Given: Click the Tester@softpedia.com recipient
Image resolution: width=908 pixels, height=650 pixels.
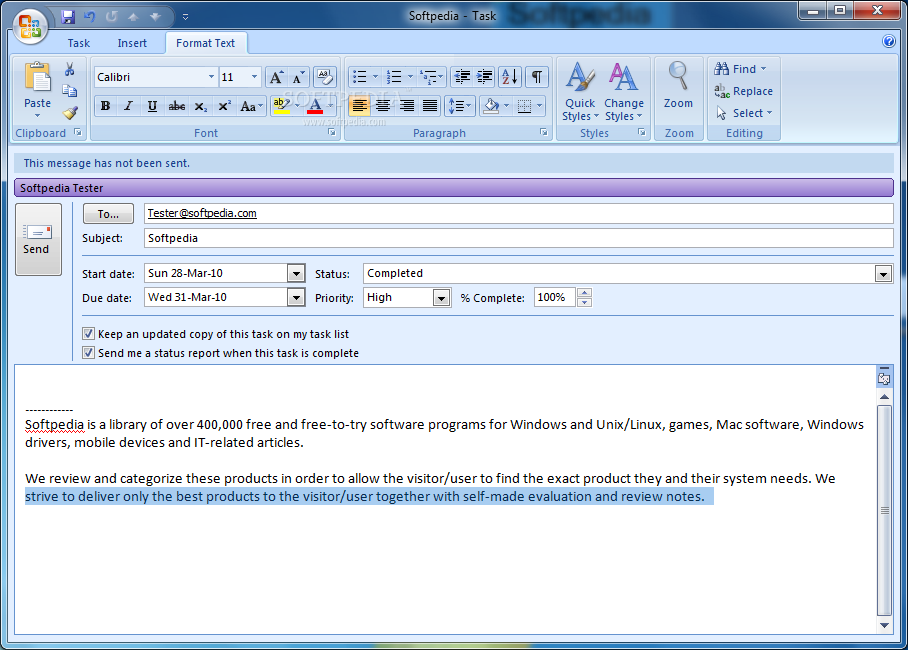Looking at the screenshot, I should pyautogui.click(x=202, y=213).
